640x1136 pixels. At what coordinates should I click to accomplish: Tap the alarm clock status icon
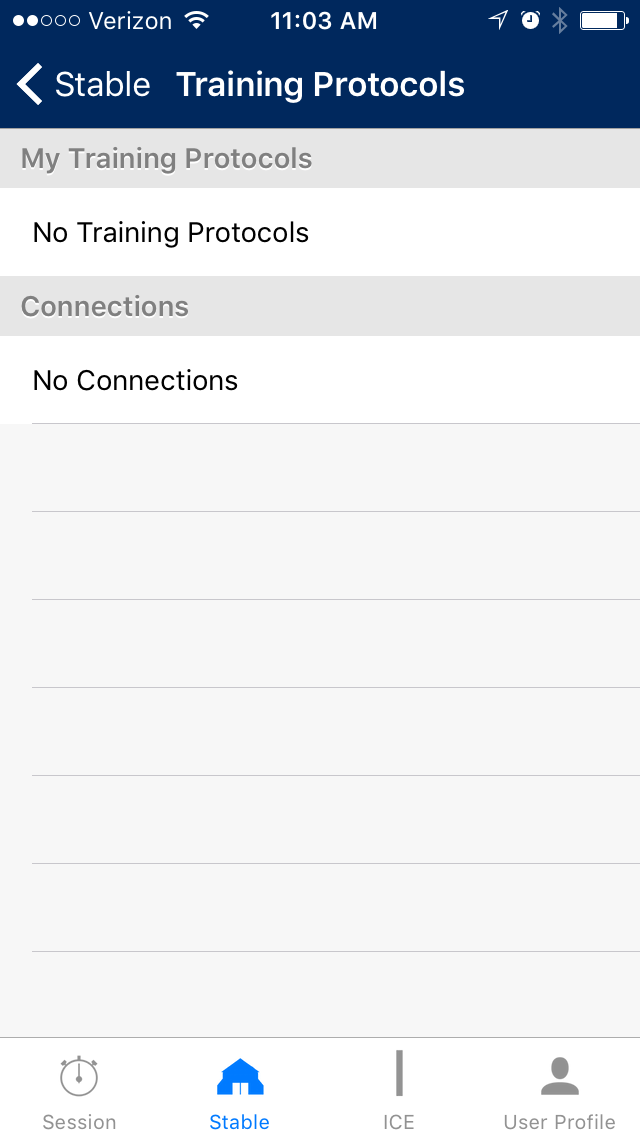(x=530, y=20)
